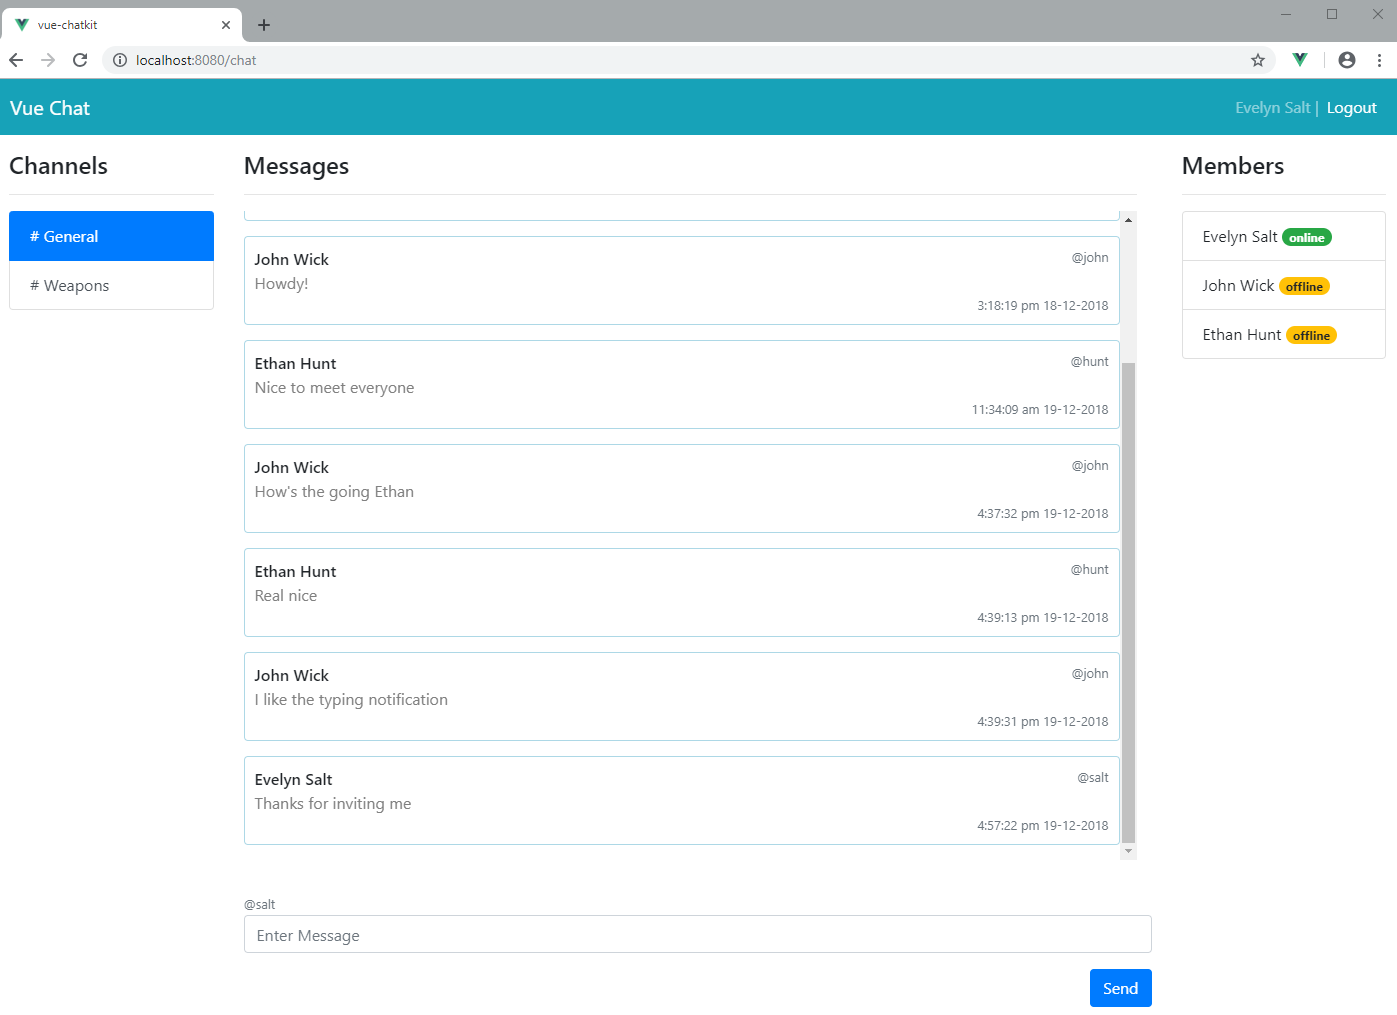Click the 'How's the going Ethan' message

[334, 491]
